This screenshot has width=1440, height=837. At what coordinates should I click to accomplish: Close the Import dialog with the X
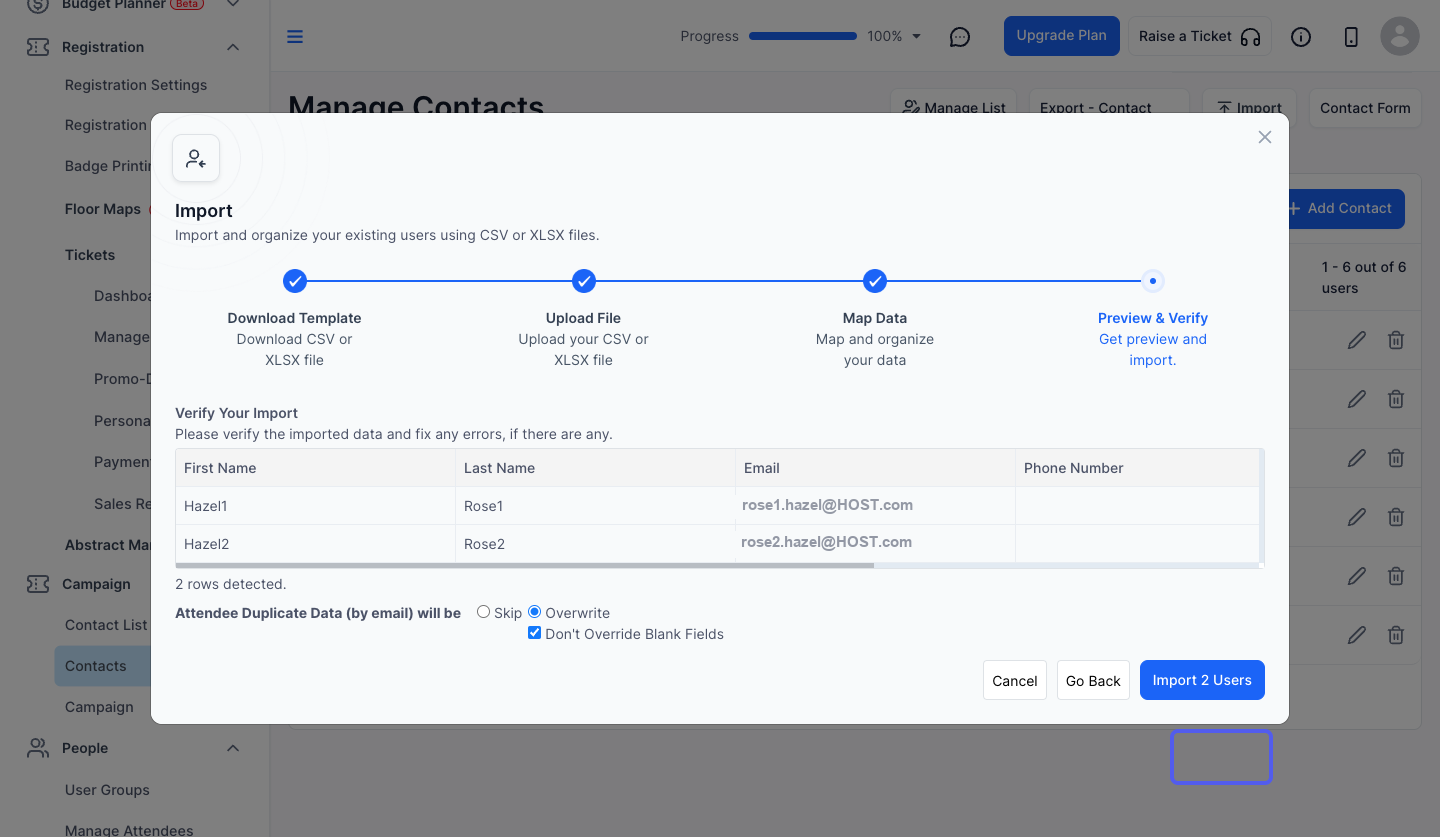click(1265, 137)
